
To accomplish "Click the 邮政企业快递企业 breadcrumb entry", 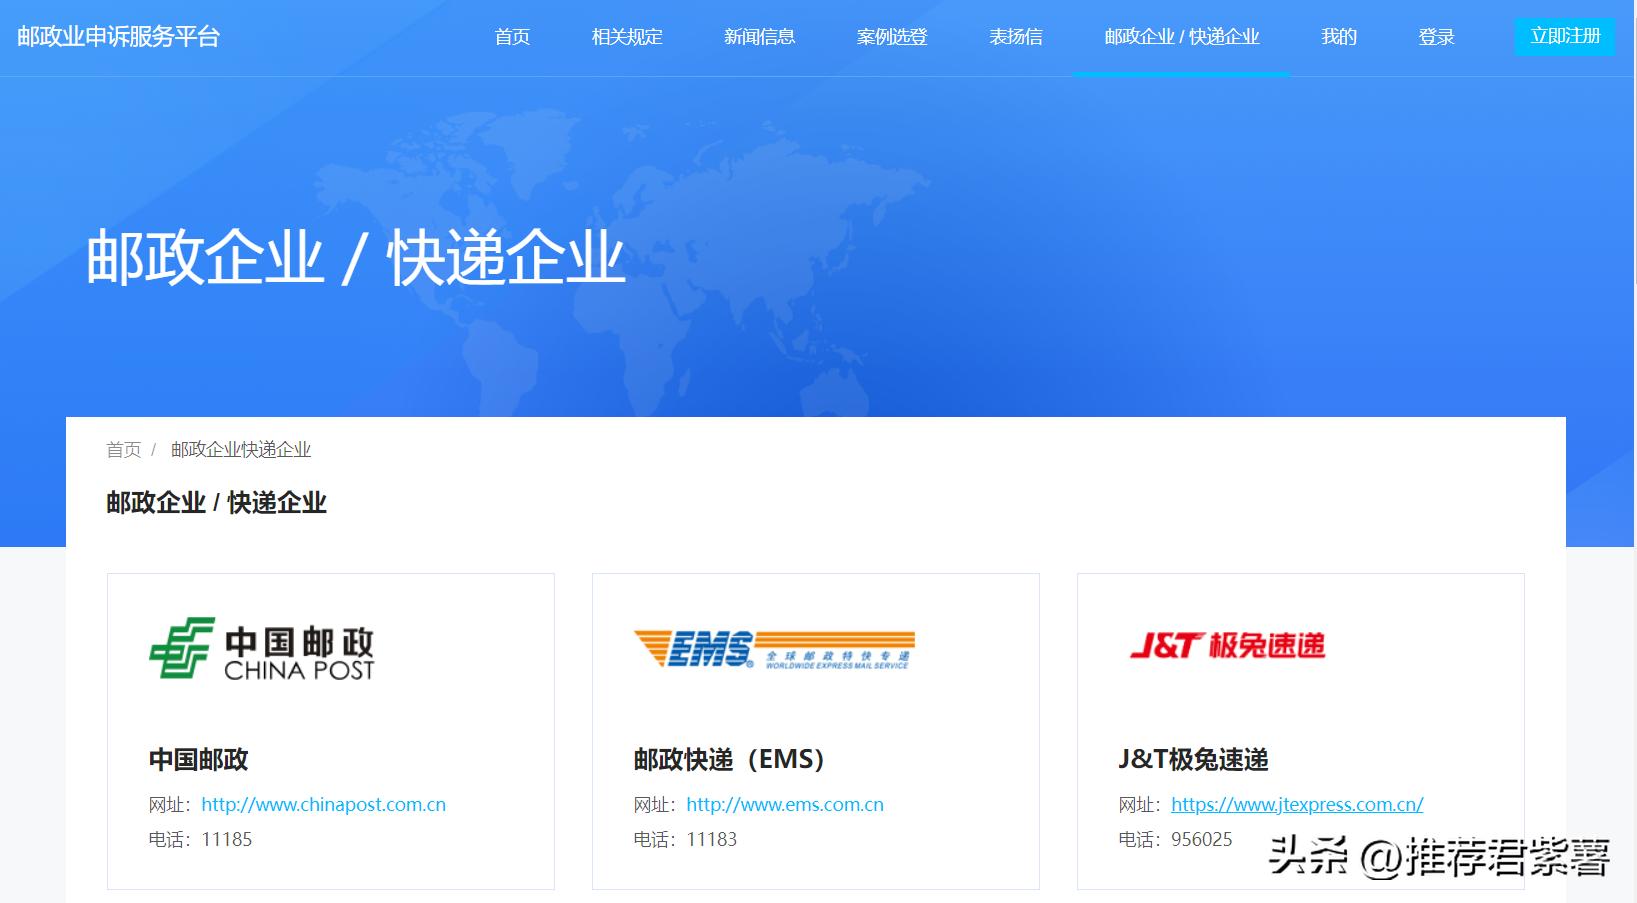I will 240,450.
